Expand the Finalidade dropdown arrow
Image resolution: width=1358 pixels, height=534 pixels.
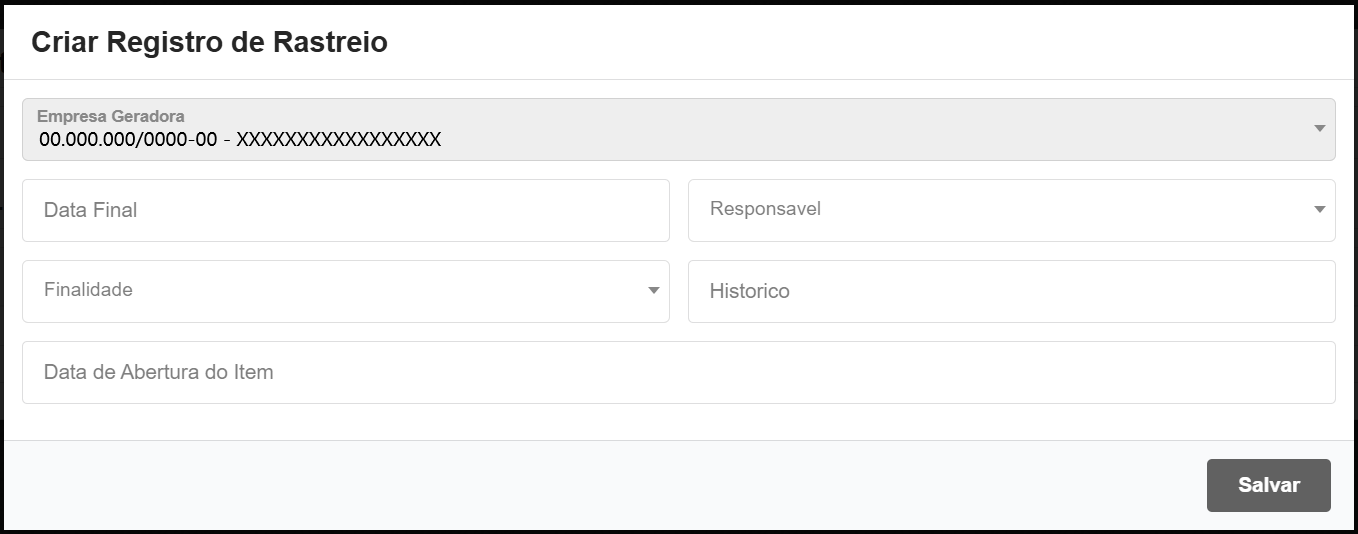pyautogui.click(x=653, y=291)
